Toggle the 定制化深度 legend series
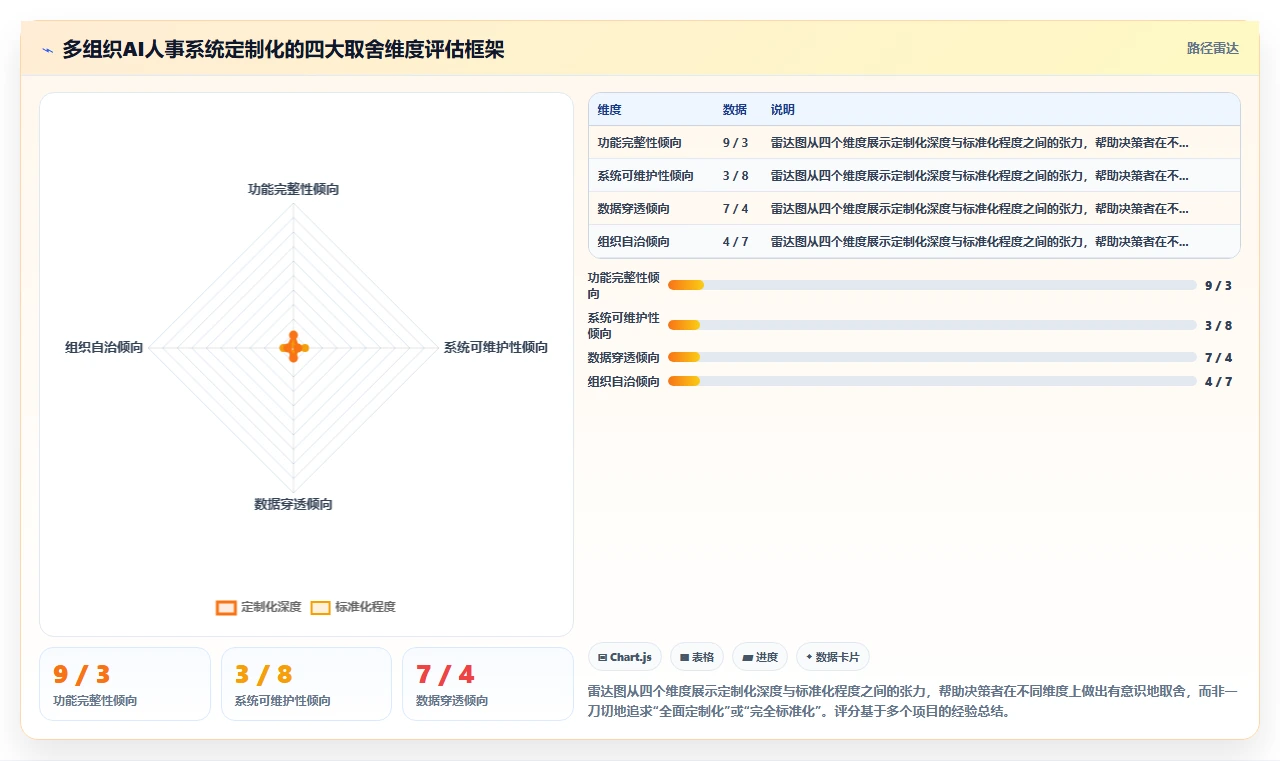The height and width of the screenshot is (761, 1280). [259, 607]
